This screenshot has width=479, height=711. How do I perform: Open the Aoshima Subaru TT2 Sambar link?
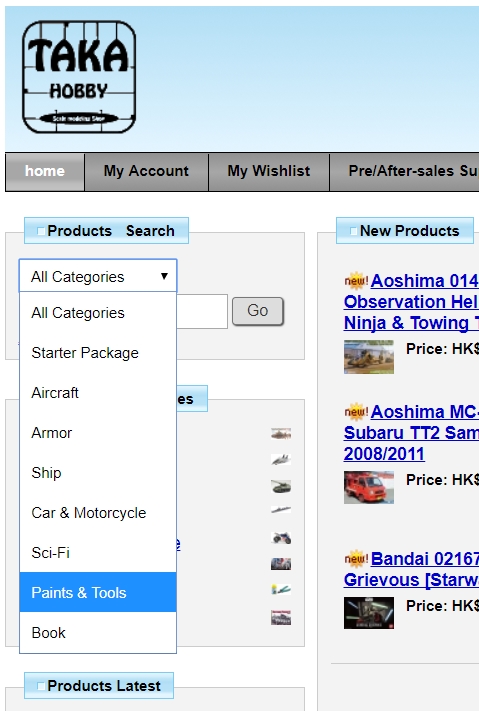(411, 433)
